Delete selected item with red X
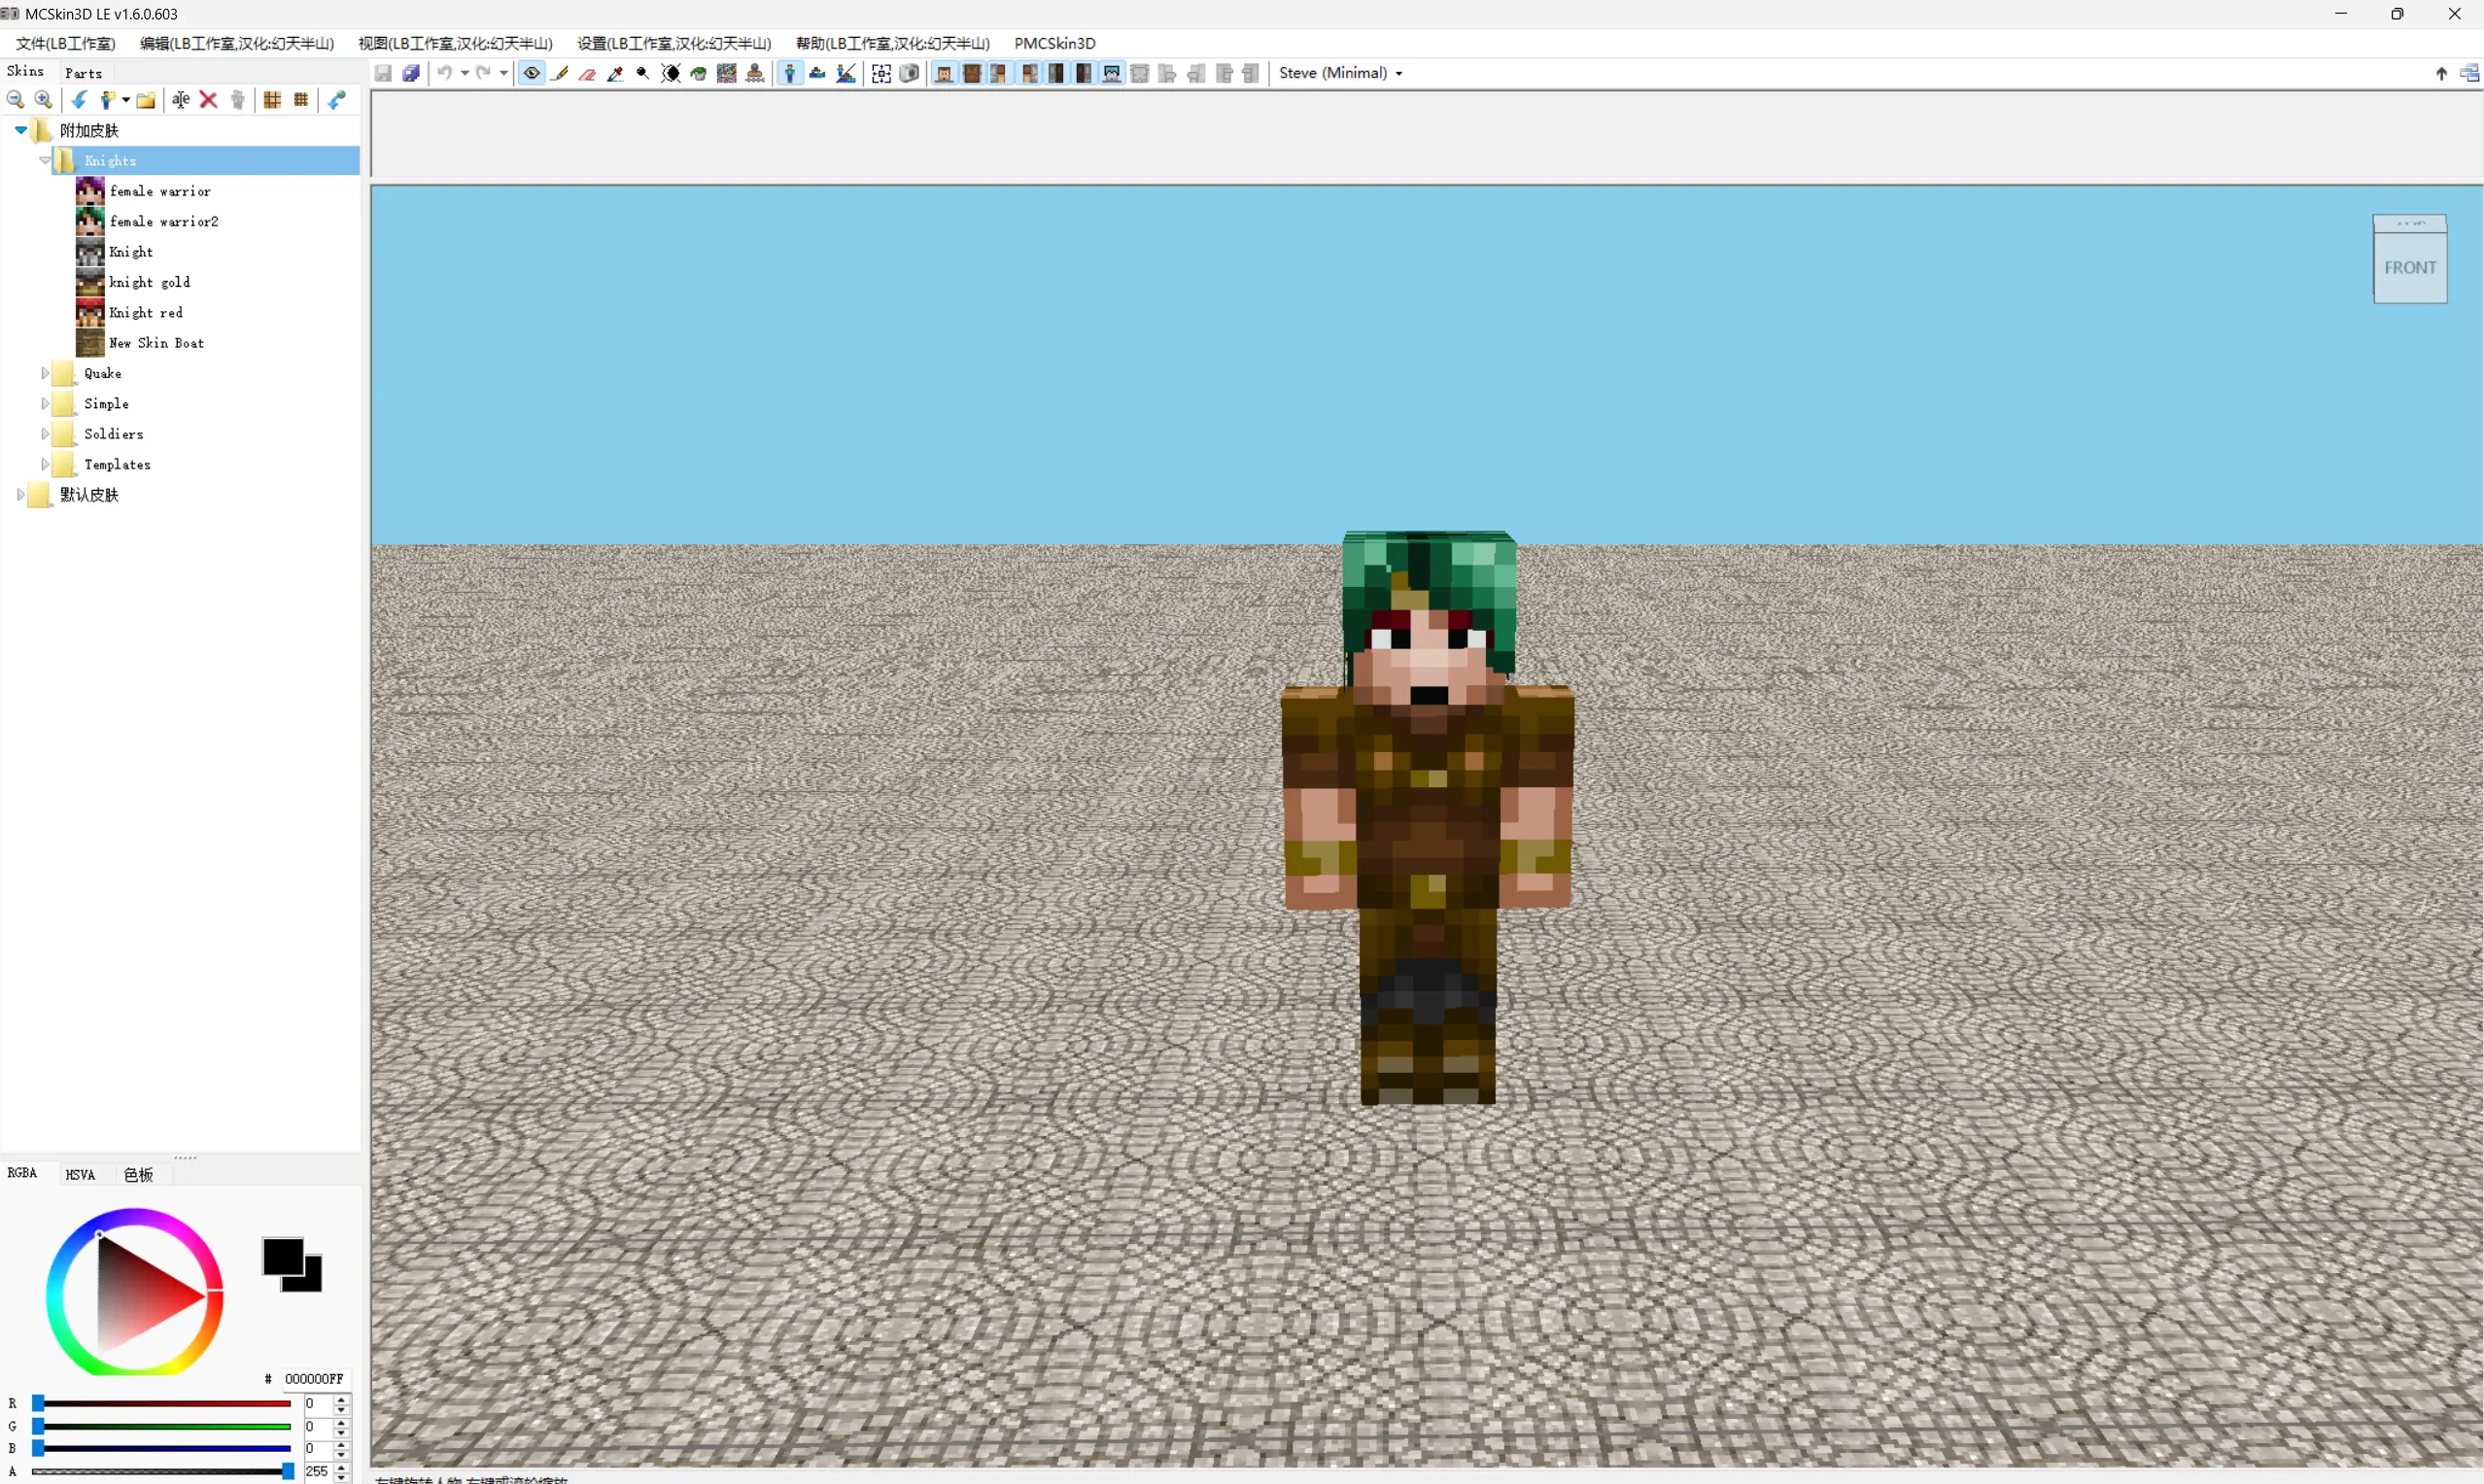The height and width of the screenshot is (1484, 2484). click(208, 100)
